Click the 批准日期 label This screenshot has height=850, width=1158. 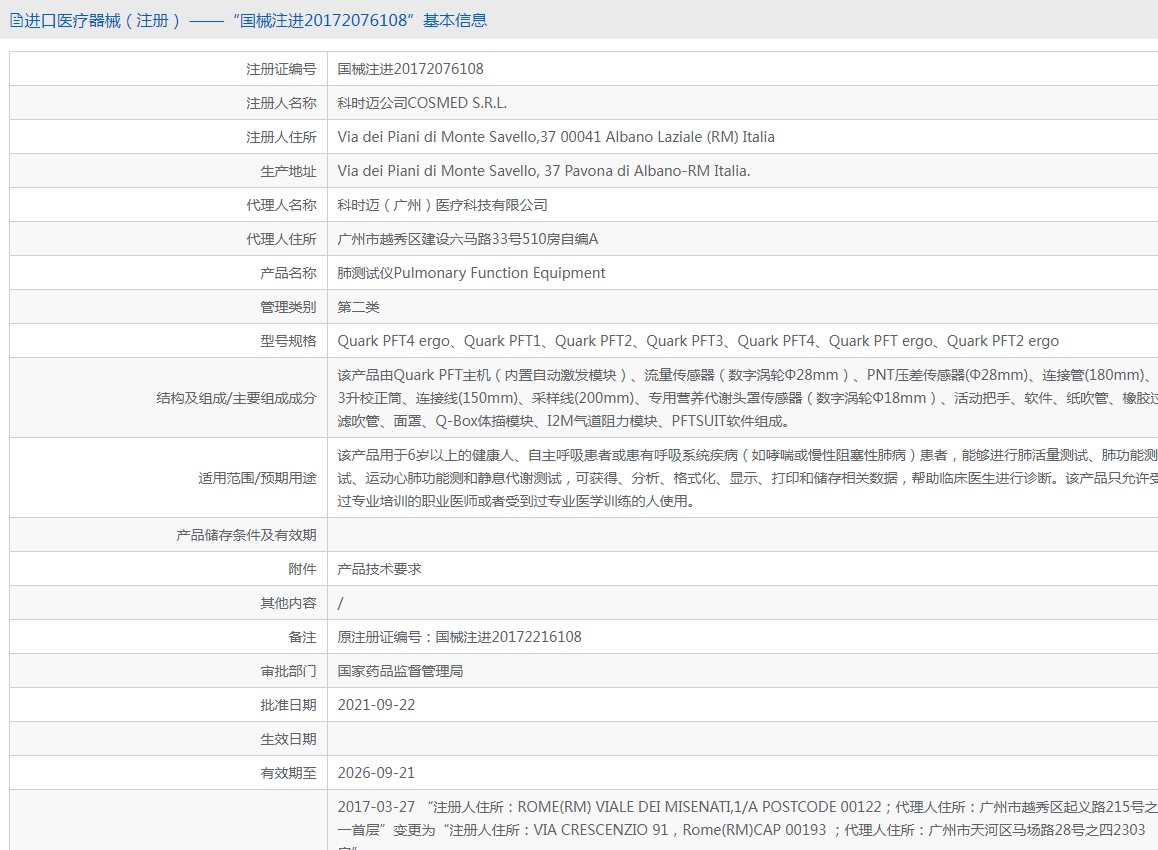(x=288, y=705)
